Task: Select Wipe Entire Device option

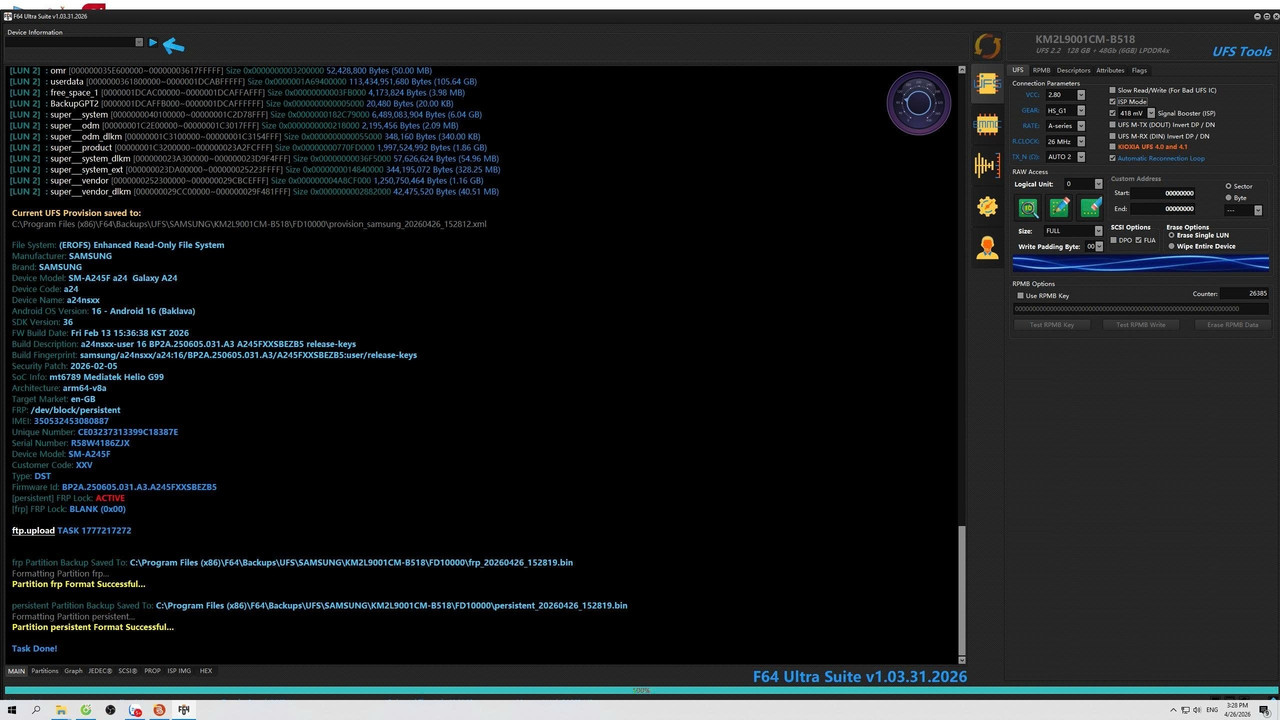Action: tap(1171, 246)
